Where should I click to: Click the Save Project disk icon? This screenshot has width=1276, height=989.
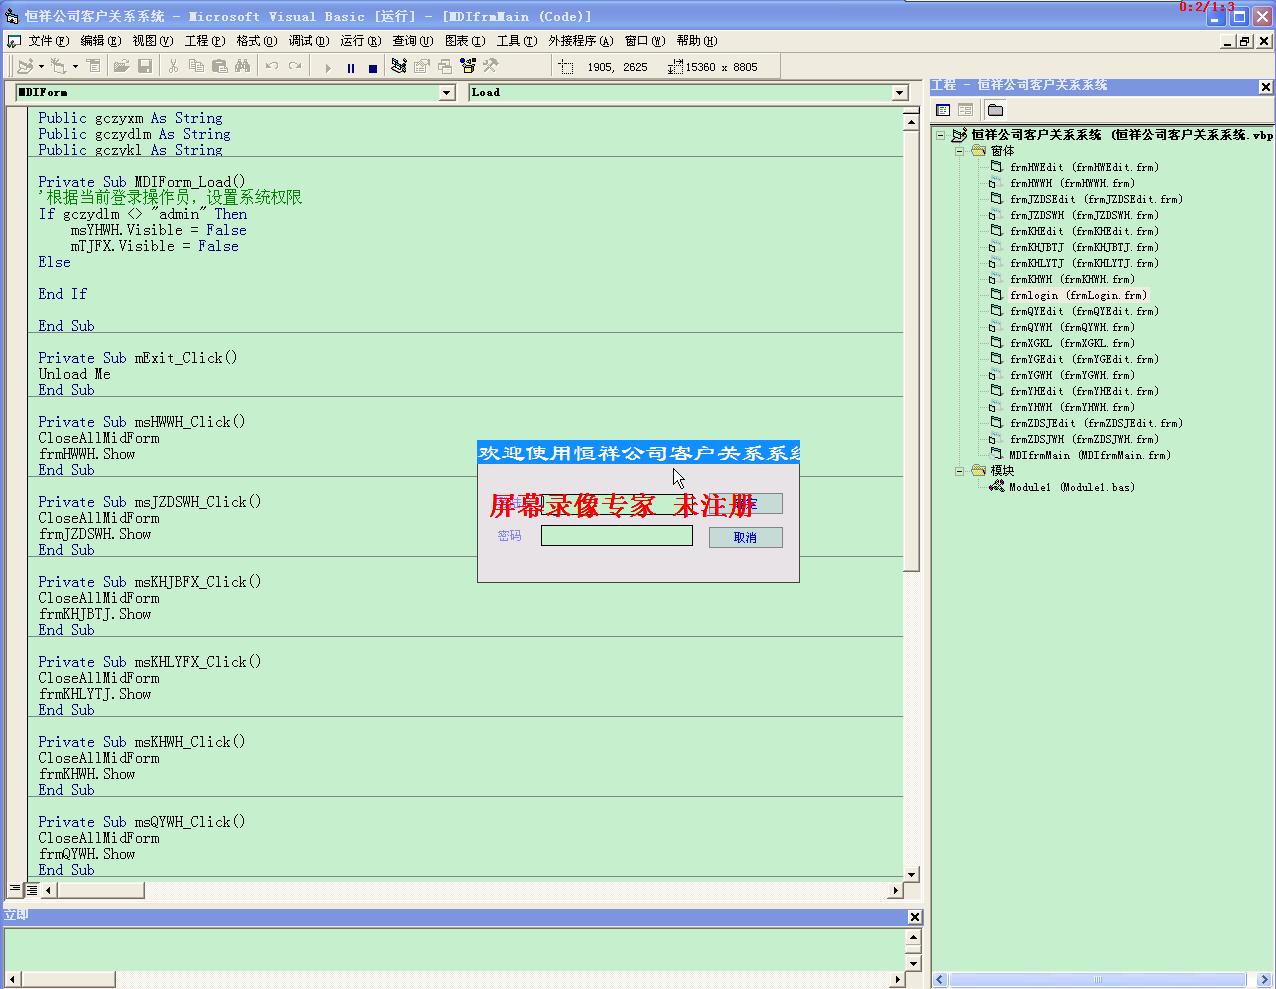click(x=145, y=66)
